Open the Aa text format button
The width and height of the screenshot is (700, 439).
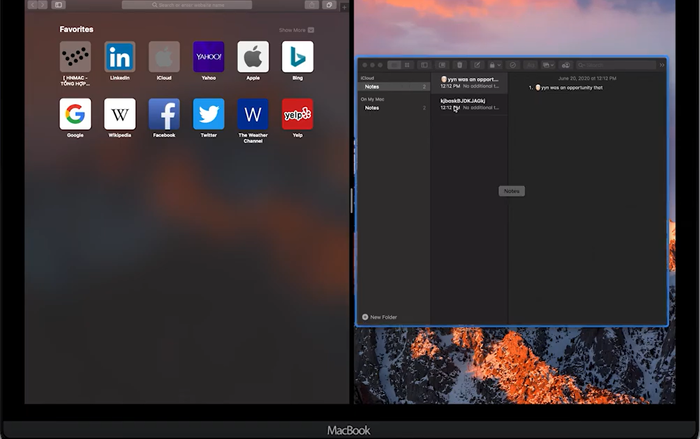click(x=530, y=65)
